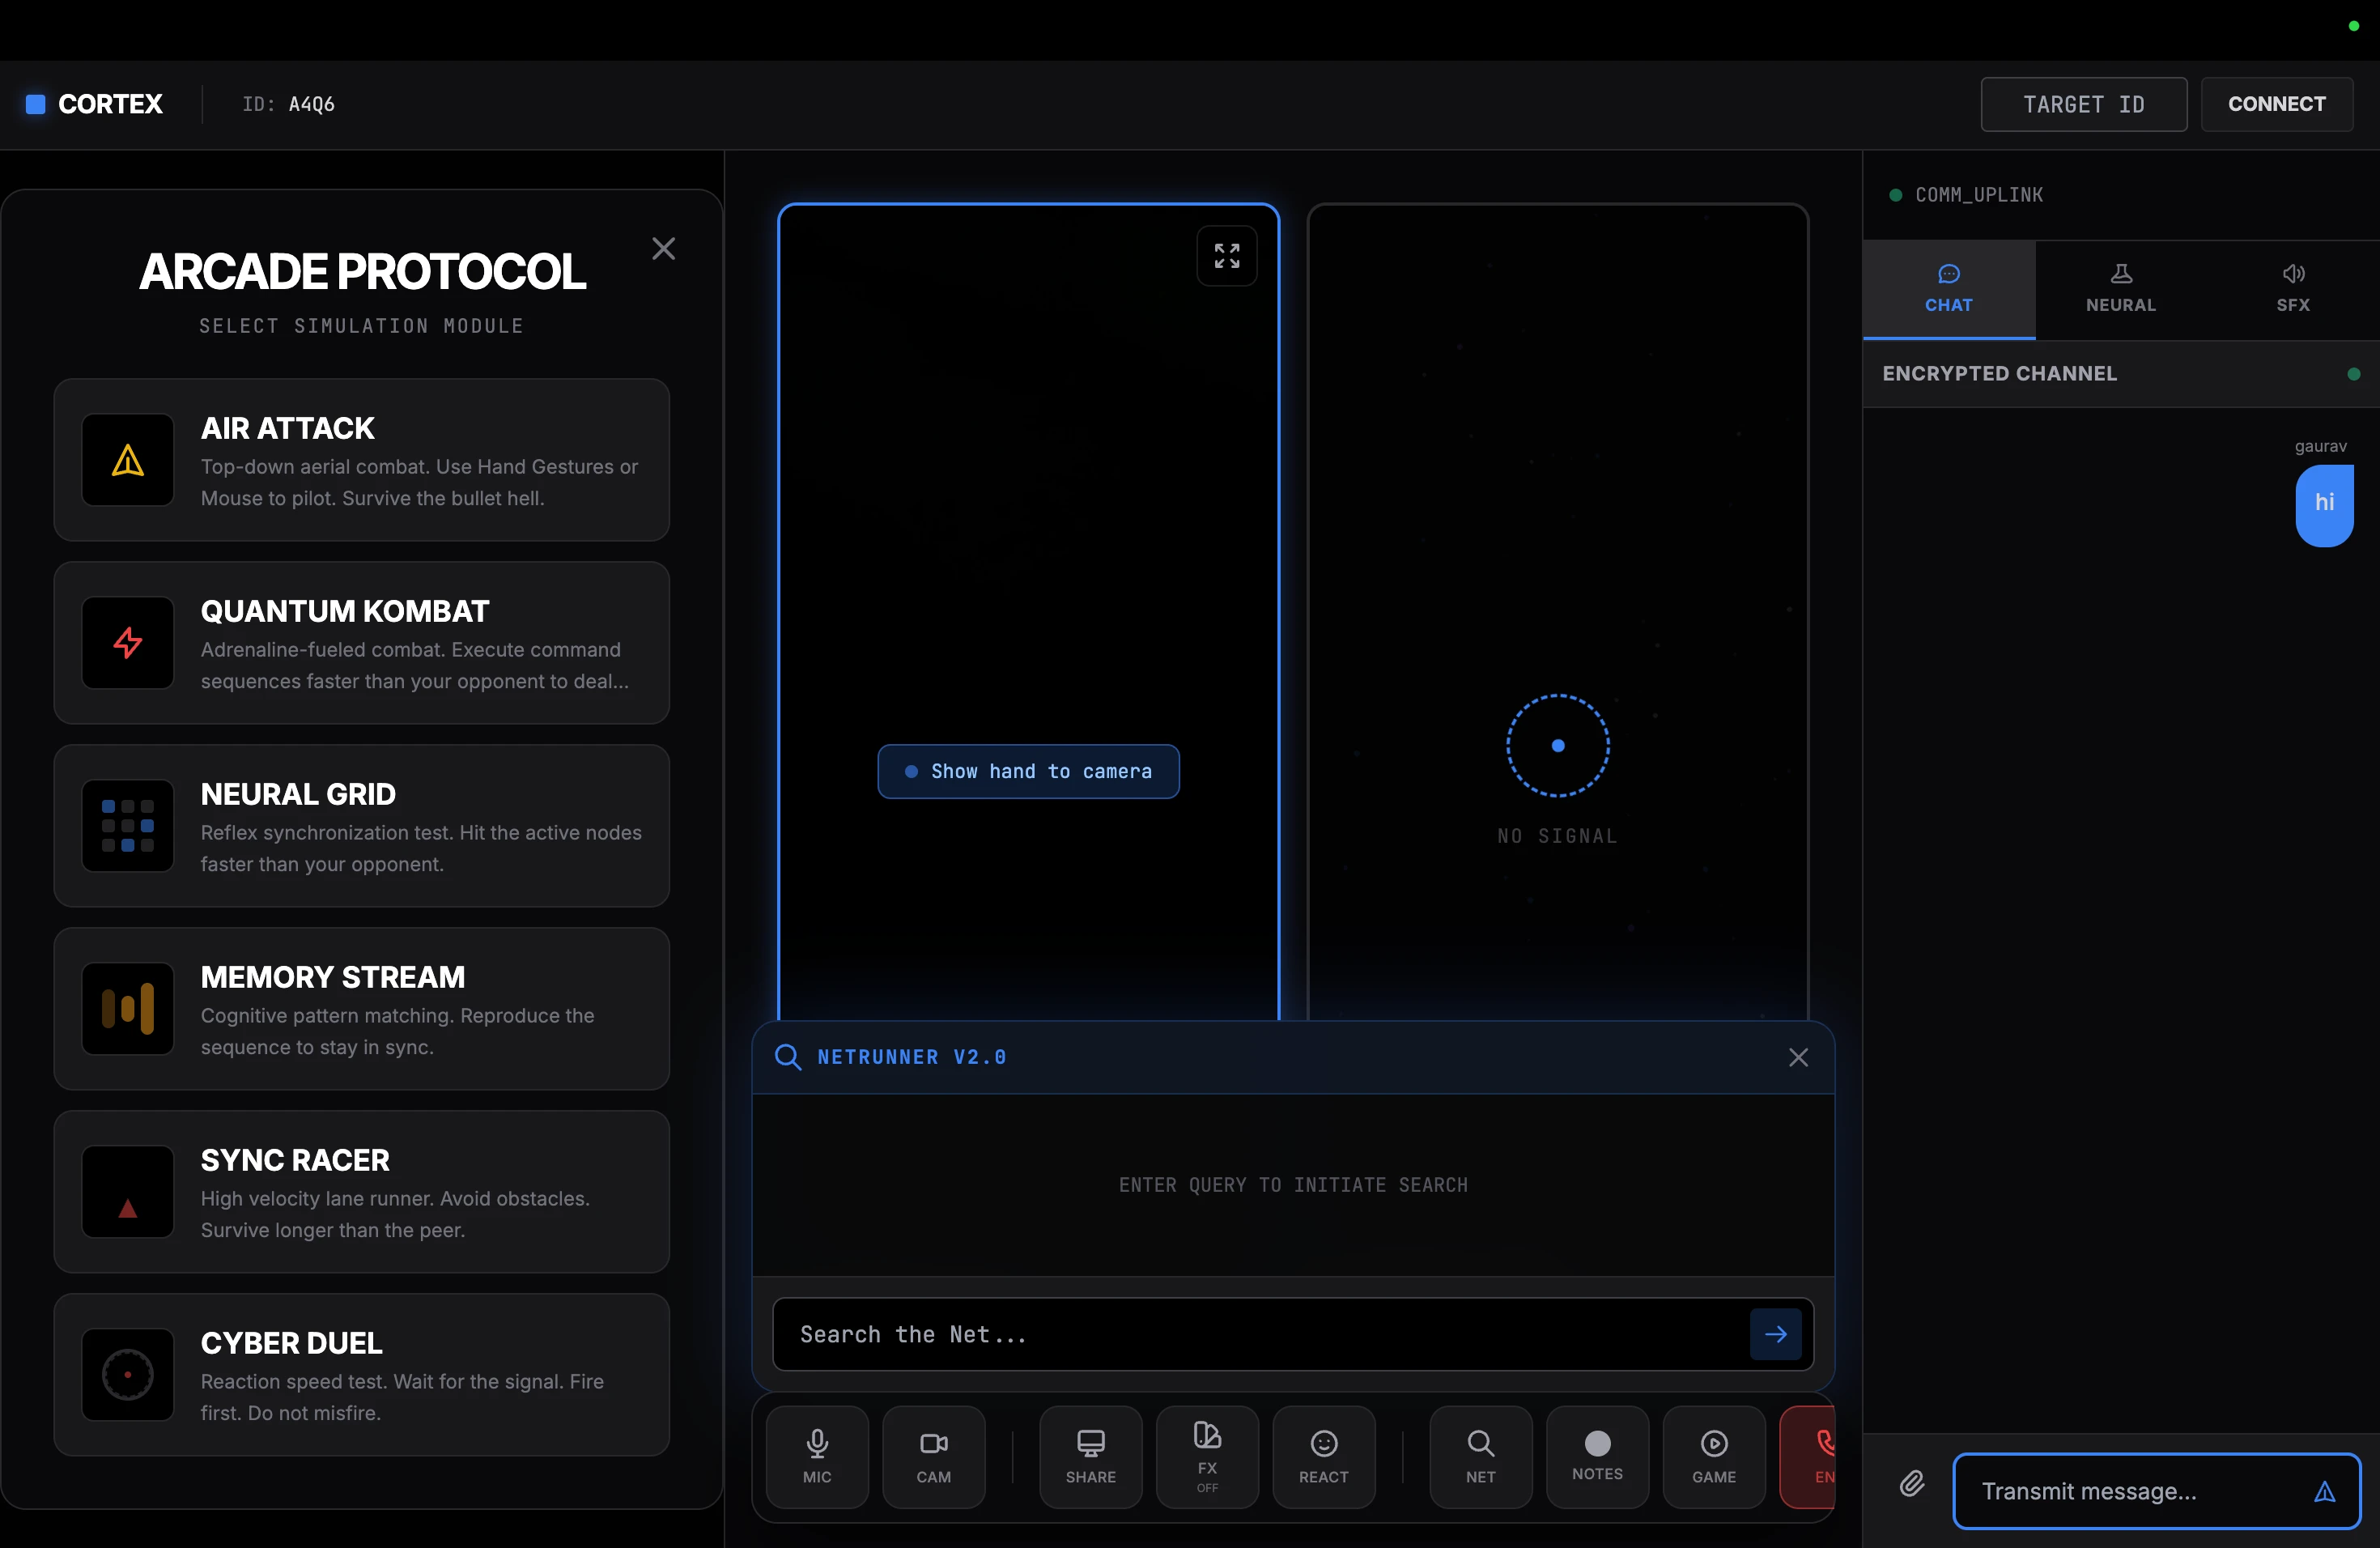Open the REACT emoji picker

click(x=1323, y=1456)
